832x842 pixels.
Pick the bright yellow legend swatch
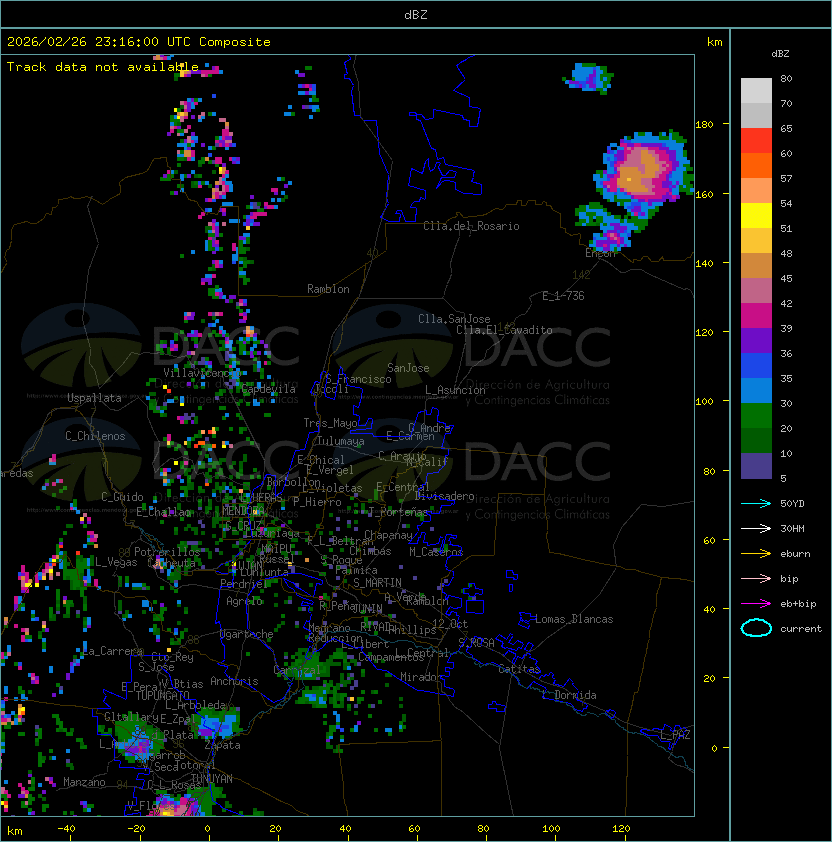tap(756, 216)
